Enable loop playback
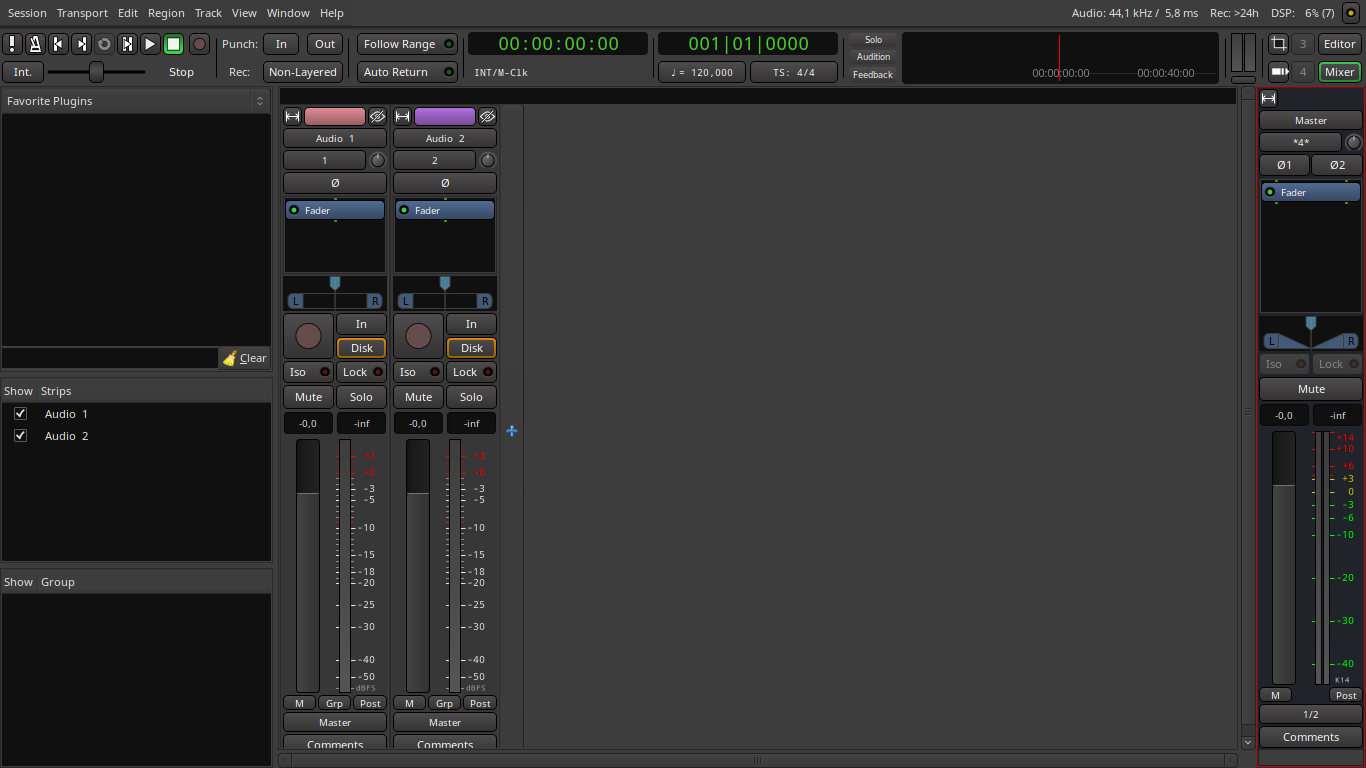The height and width of the screenshot is (768, 1366). pos(104,44)
